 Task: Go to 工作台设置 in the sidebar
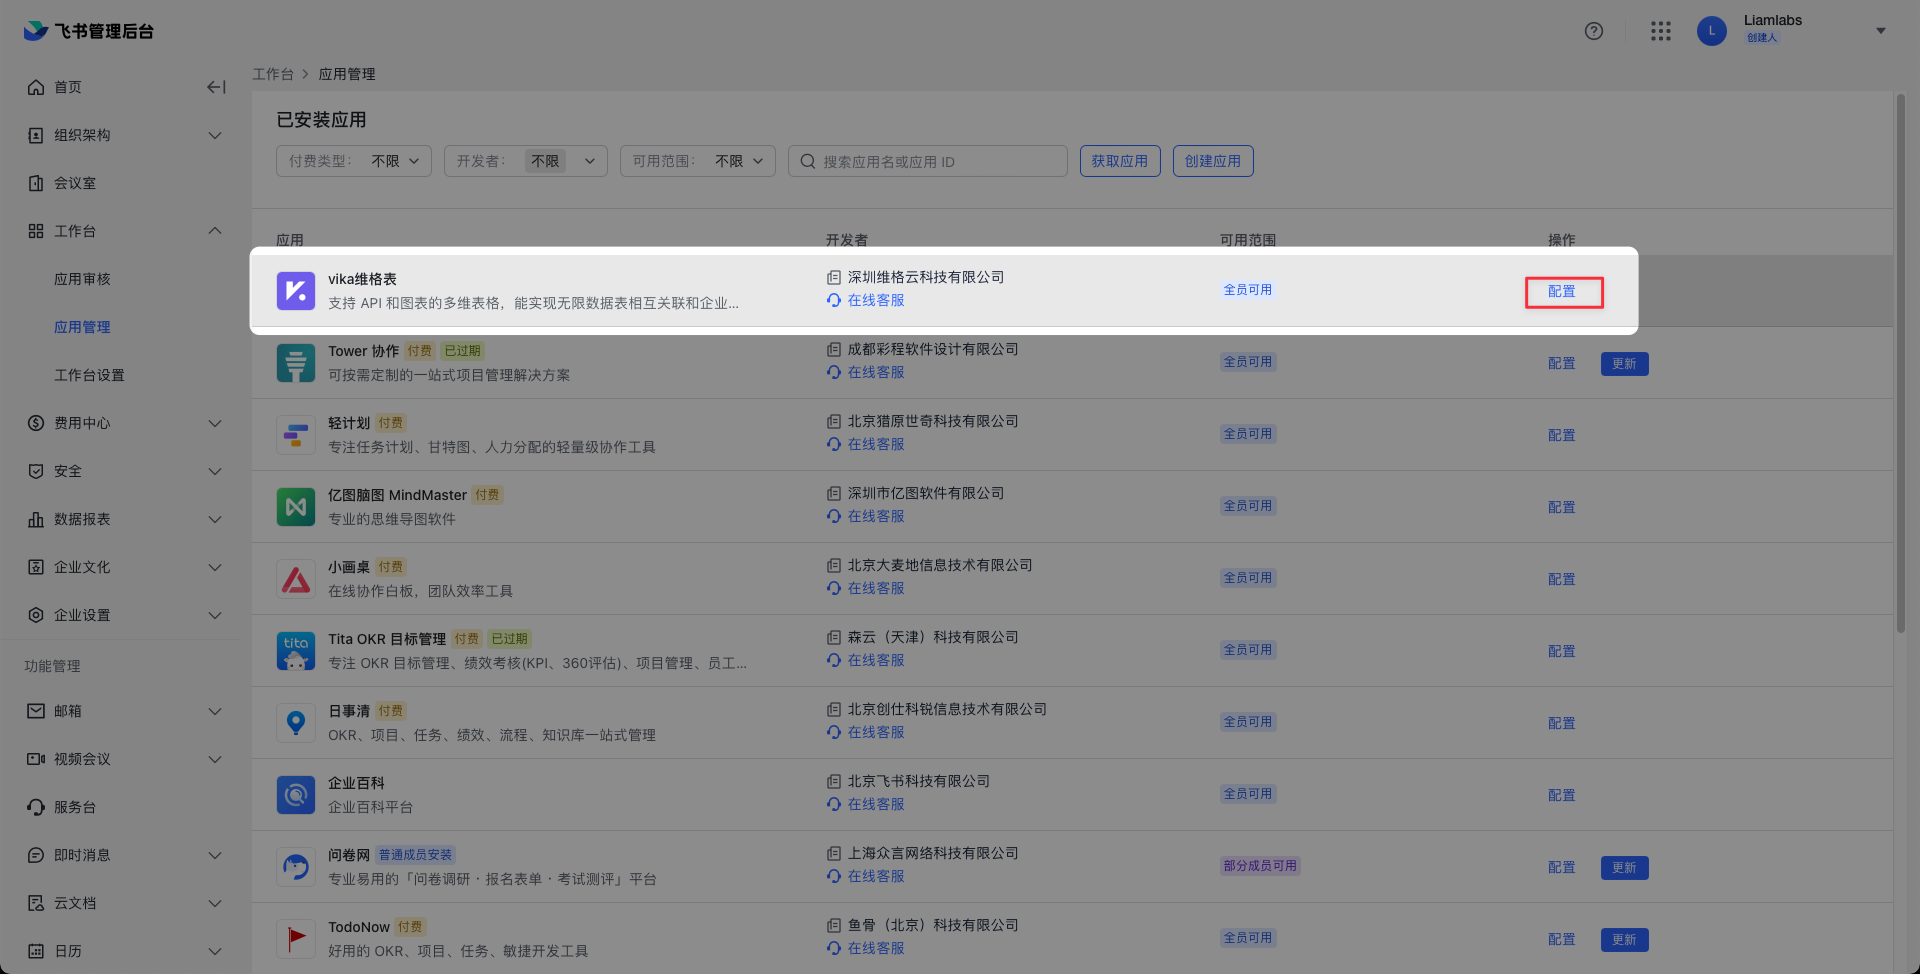click(89, 375)
